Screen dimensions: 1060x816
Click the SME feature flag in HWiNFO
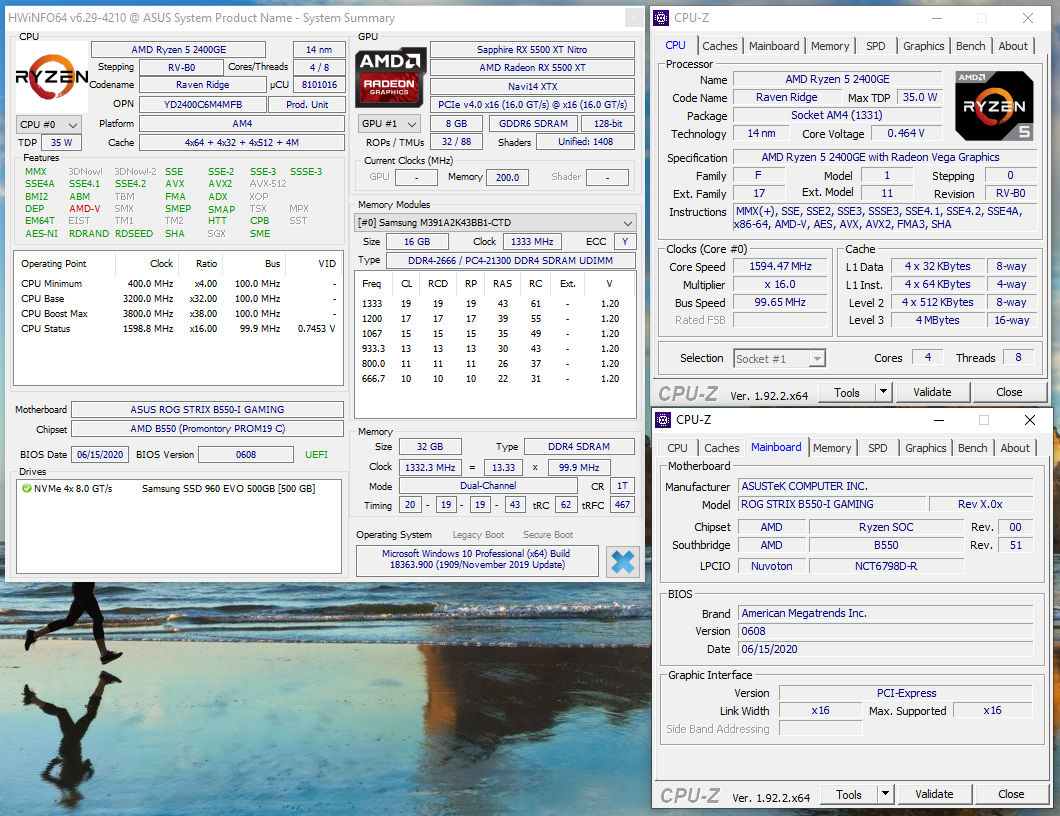pos(260,233)
